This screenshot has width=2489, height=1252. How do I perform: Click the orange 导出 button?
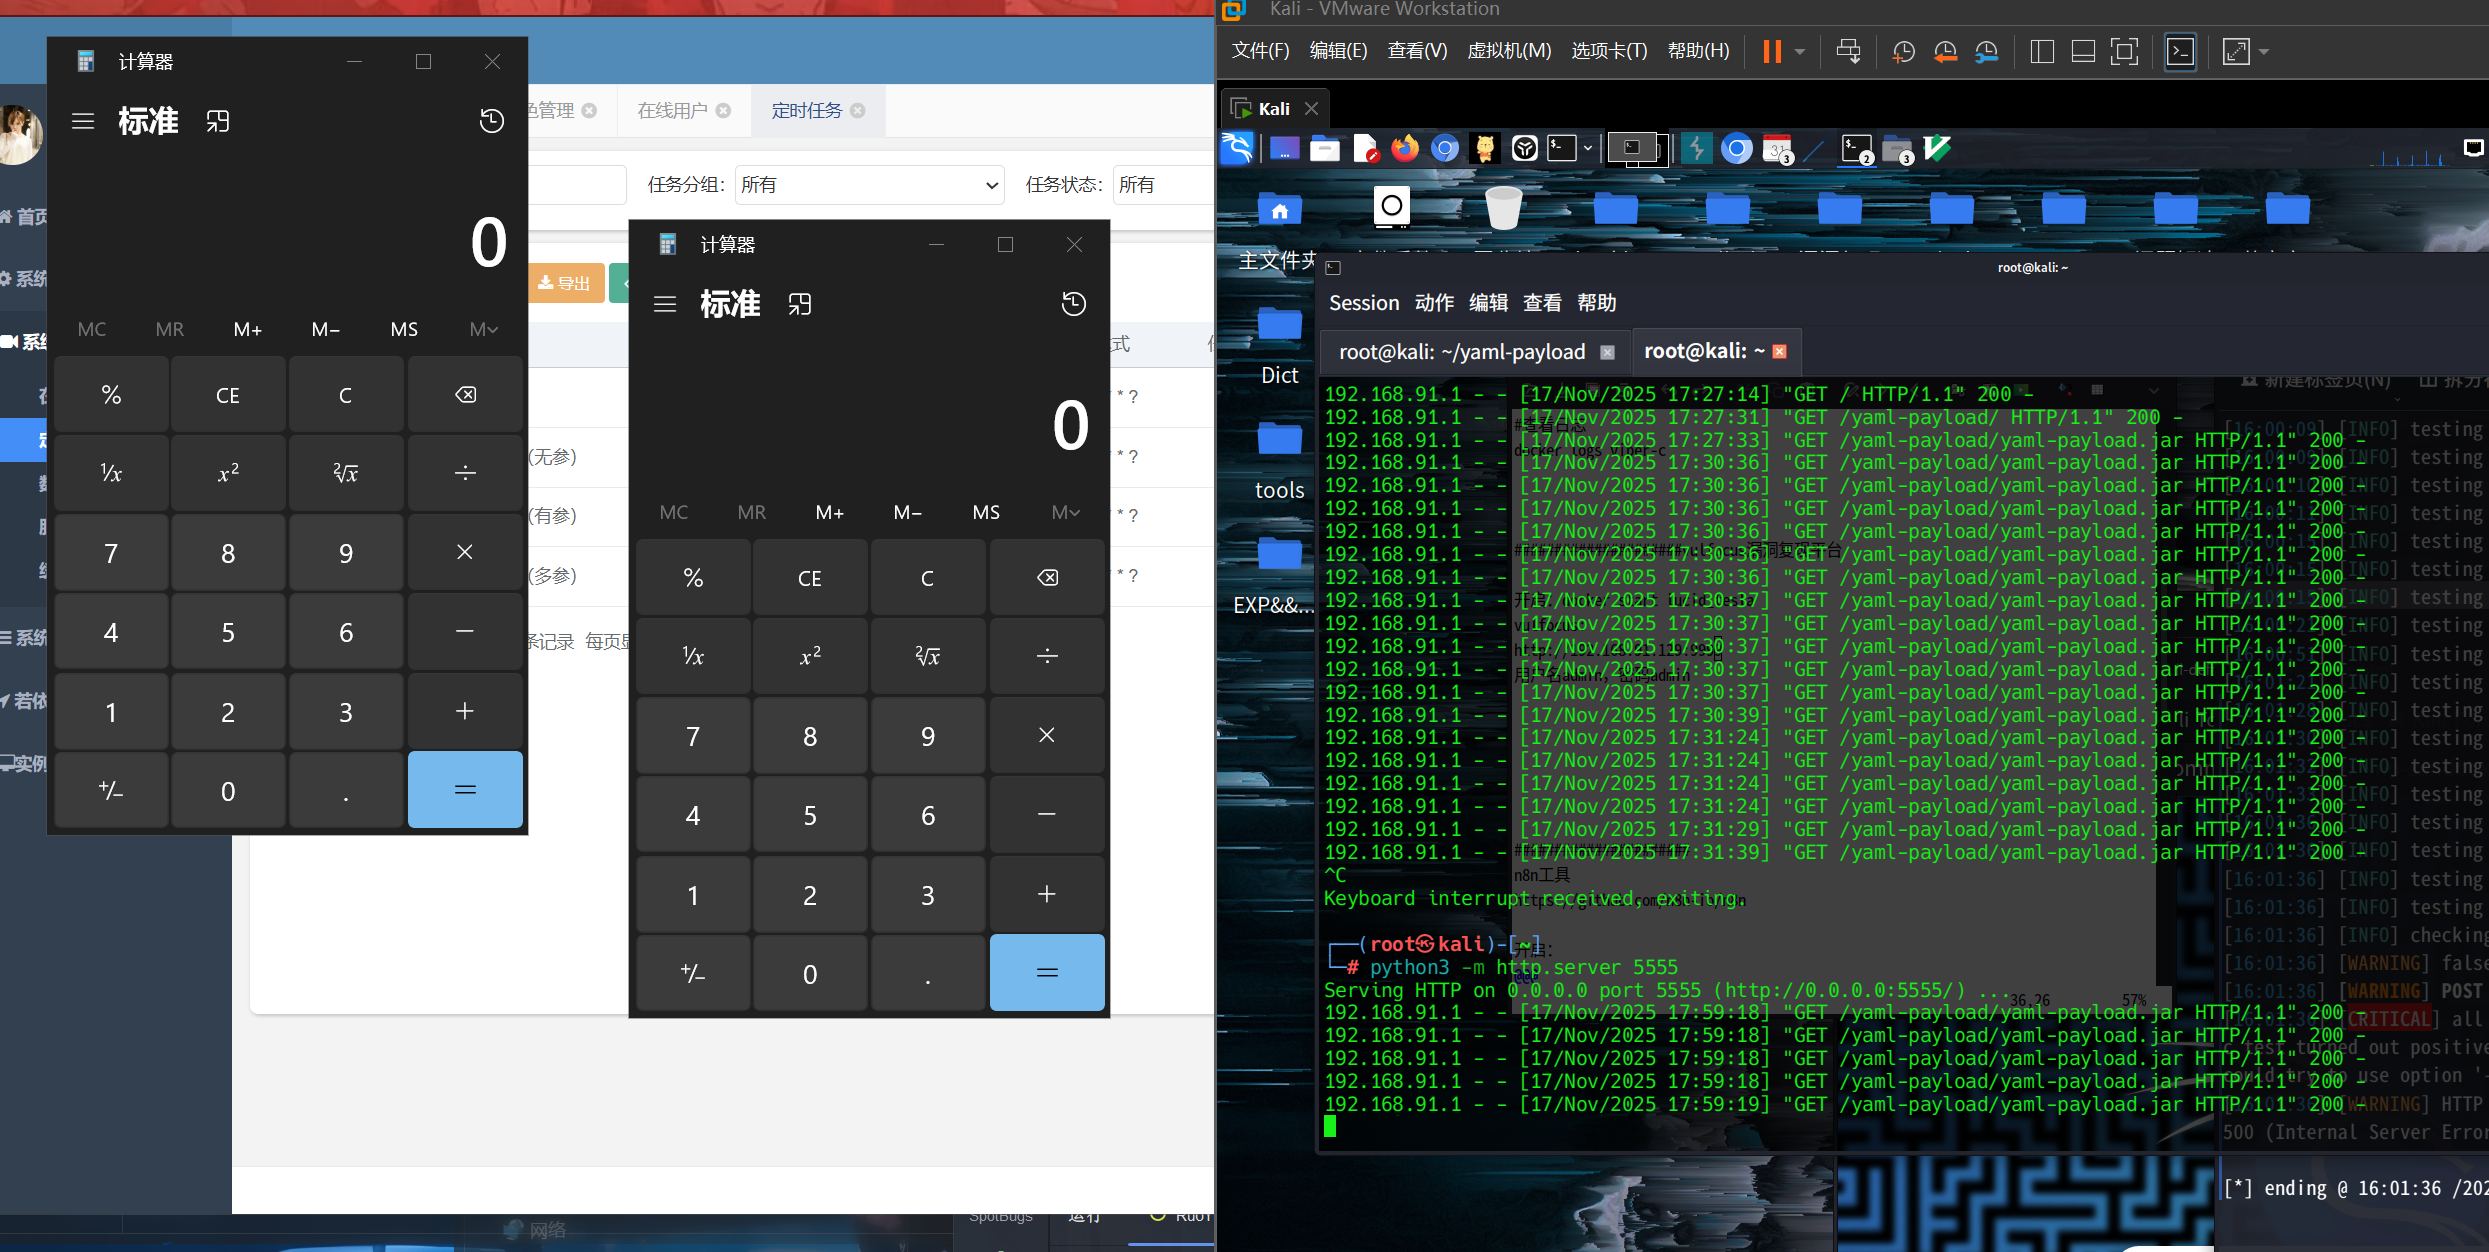tap(565, 283)
